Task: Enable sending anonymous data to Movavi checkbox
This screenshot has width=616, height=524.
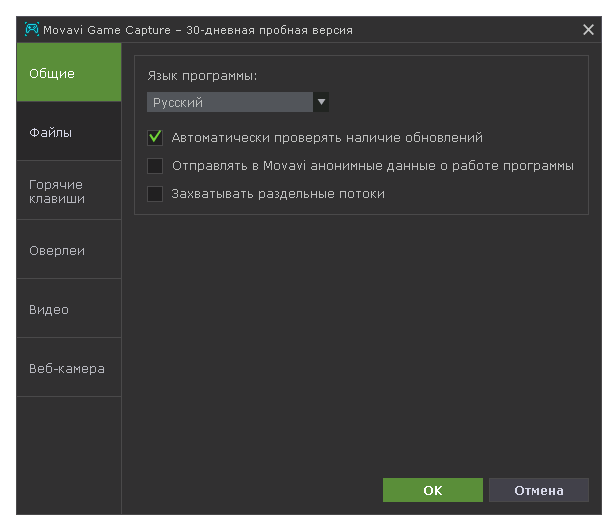Action: pos(155,166)
